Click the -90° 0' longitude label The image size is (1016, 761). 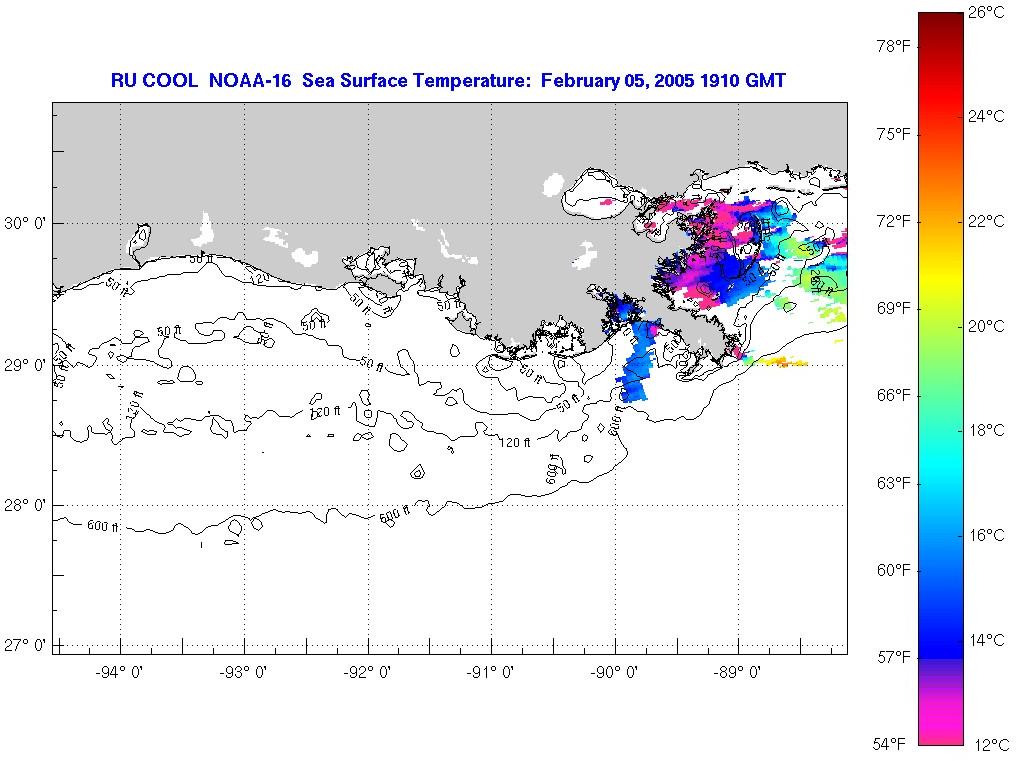click(614, 673)
